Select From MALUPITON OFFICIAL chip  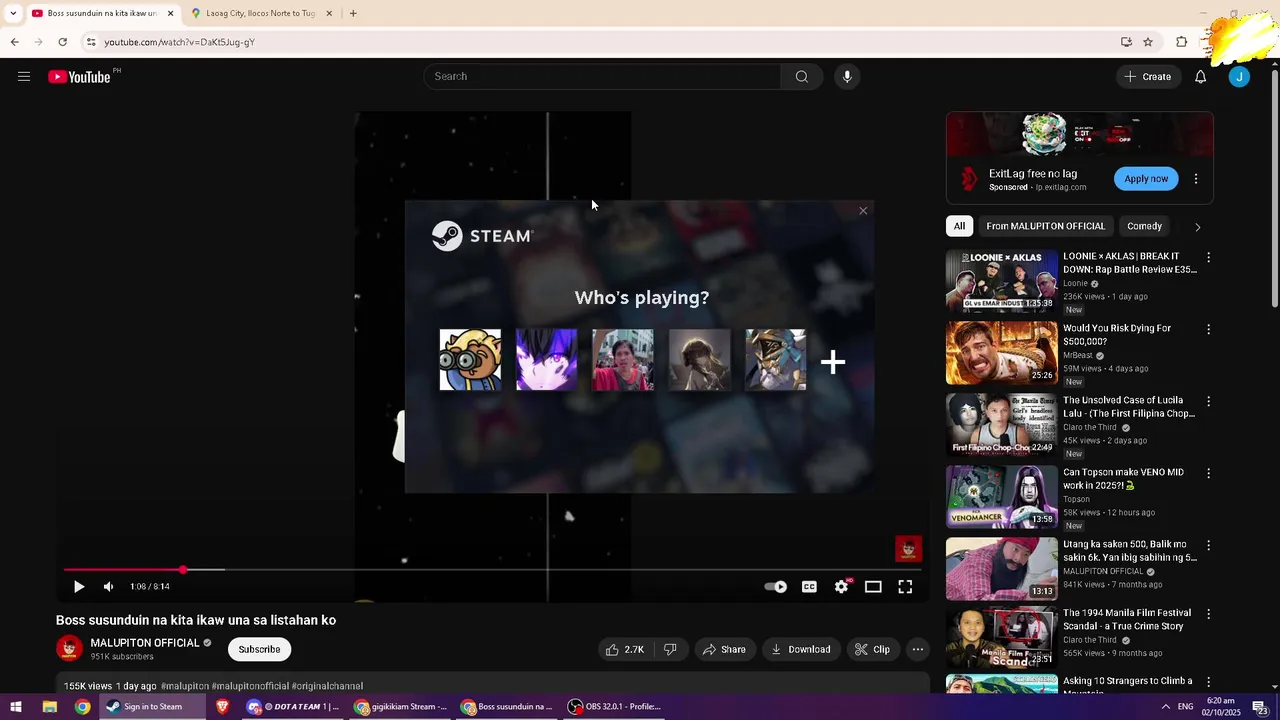(1045, 226)
